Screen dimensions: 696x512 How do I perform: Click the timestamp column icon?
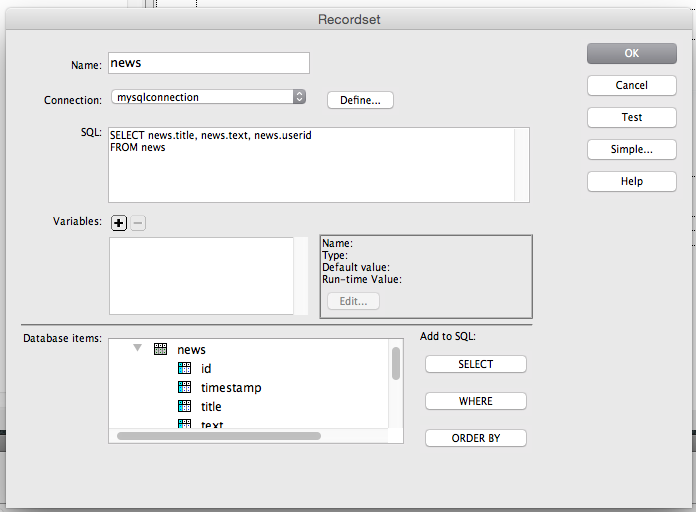(x=184, y=387)
